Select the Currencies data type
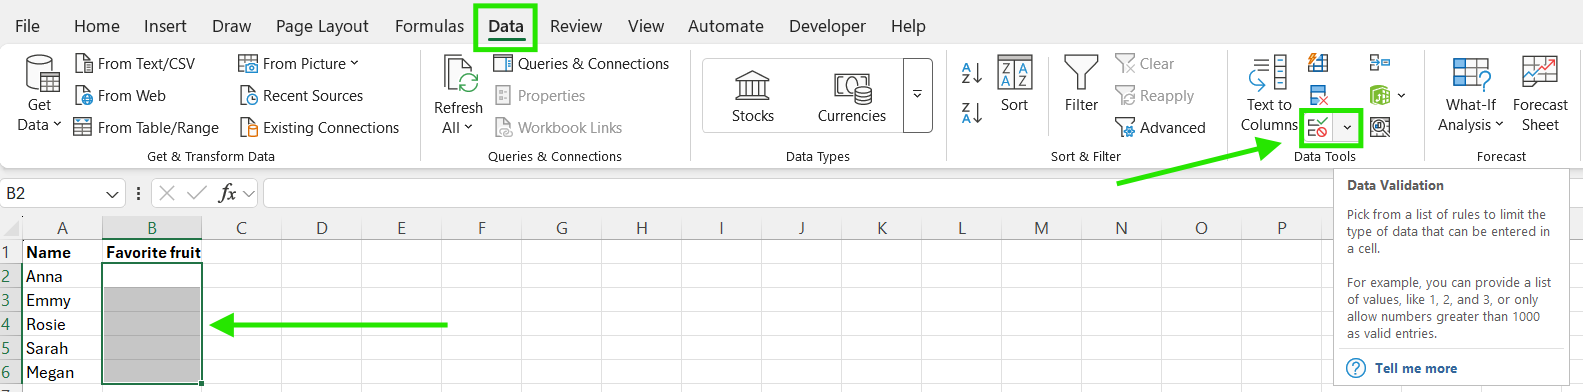 (x=852, y=96)
